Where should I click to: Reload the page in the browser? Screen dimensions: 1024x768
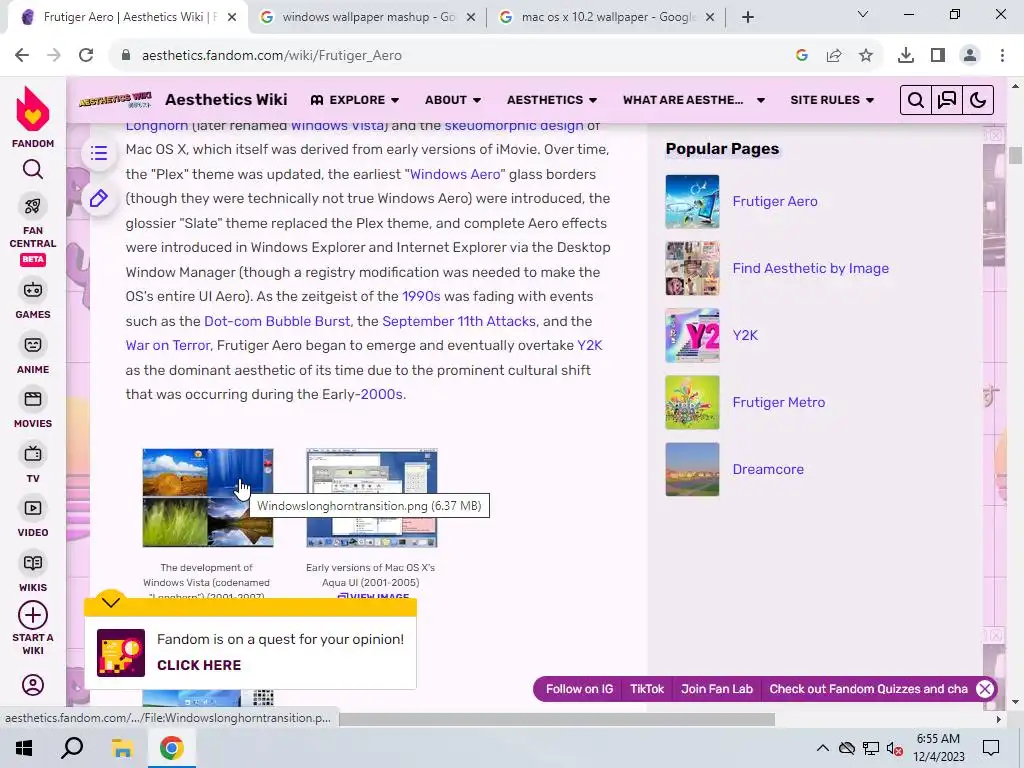86,56
